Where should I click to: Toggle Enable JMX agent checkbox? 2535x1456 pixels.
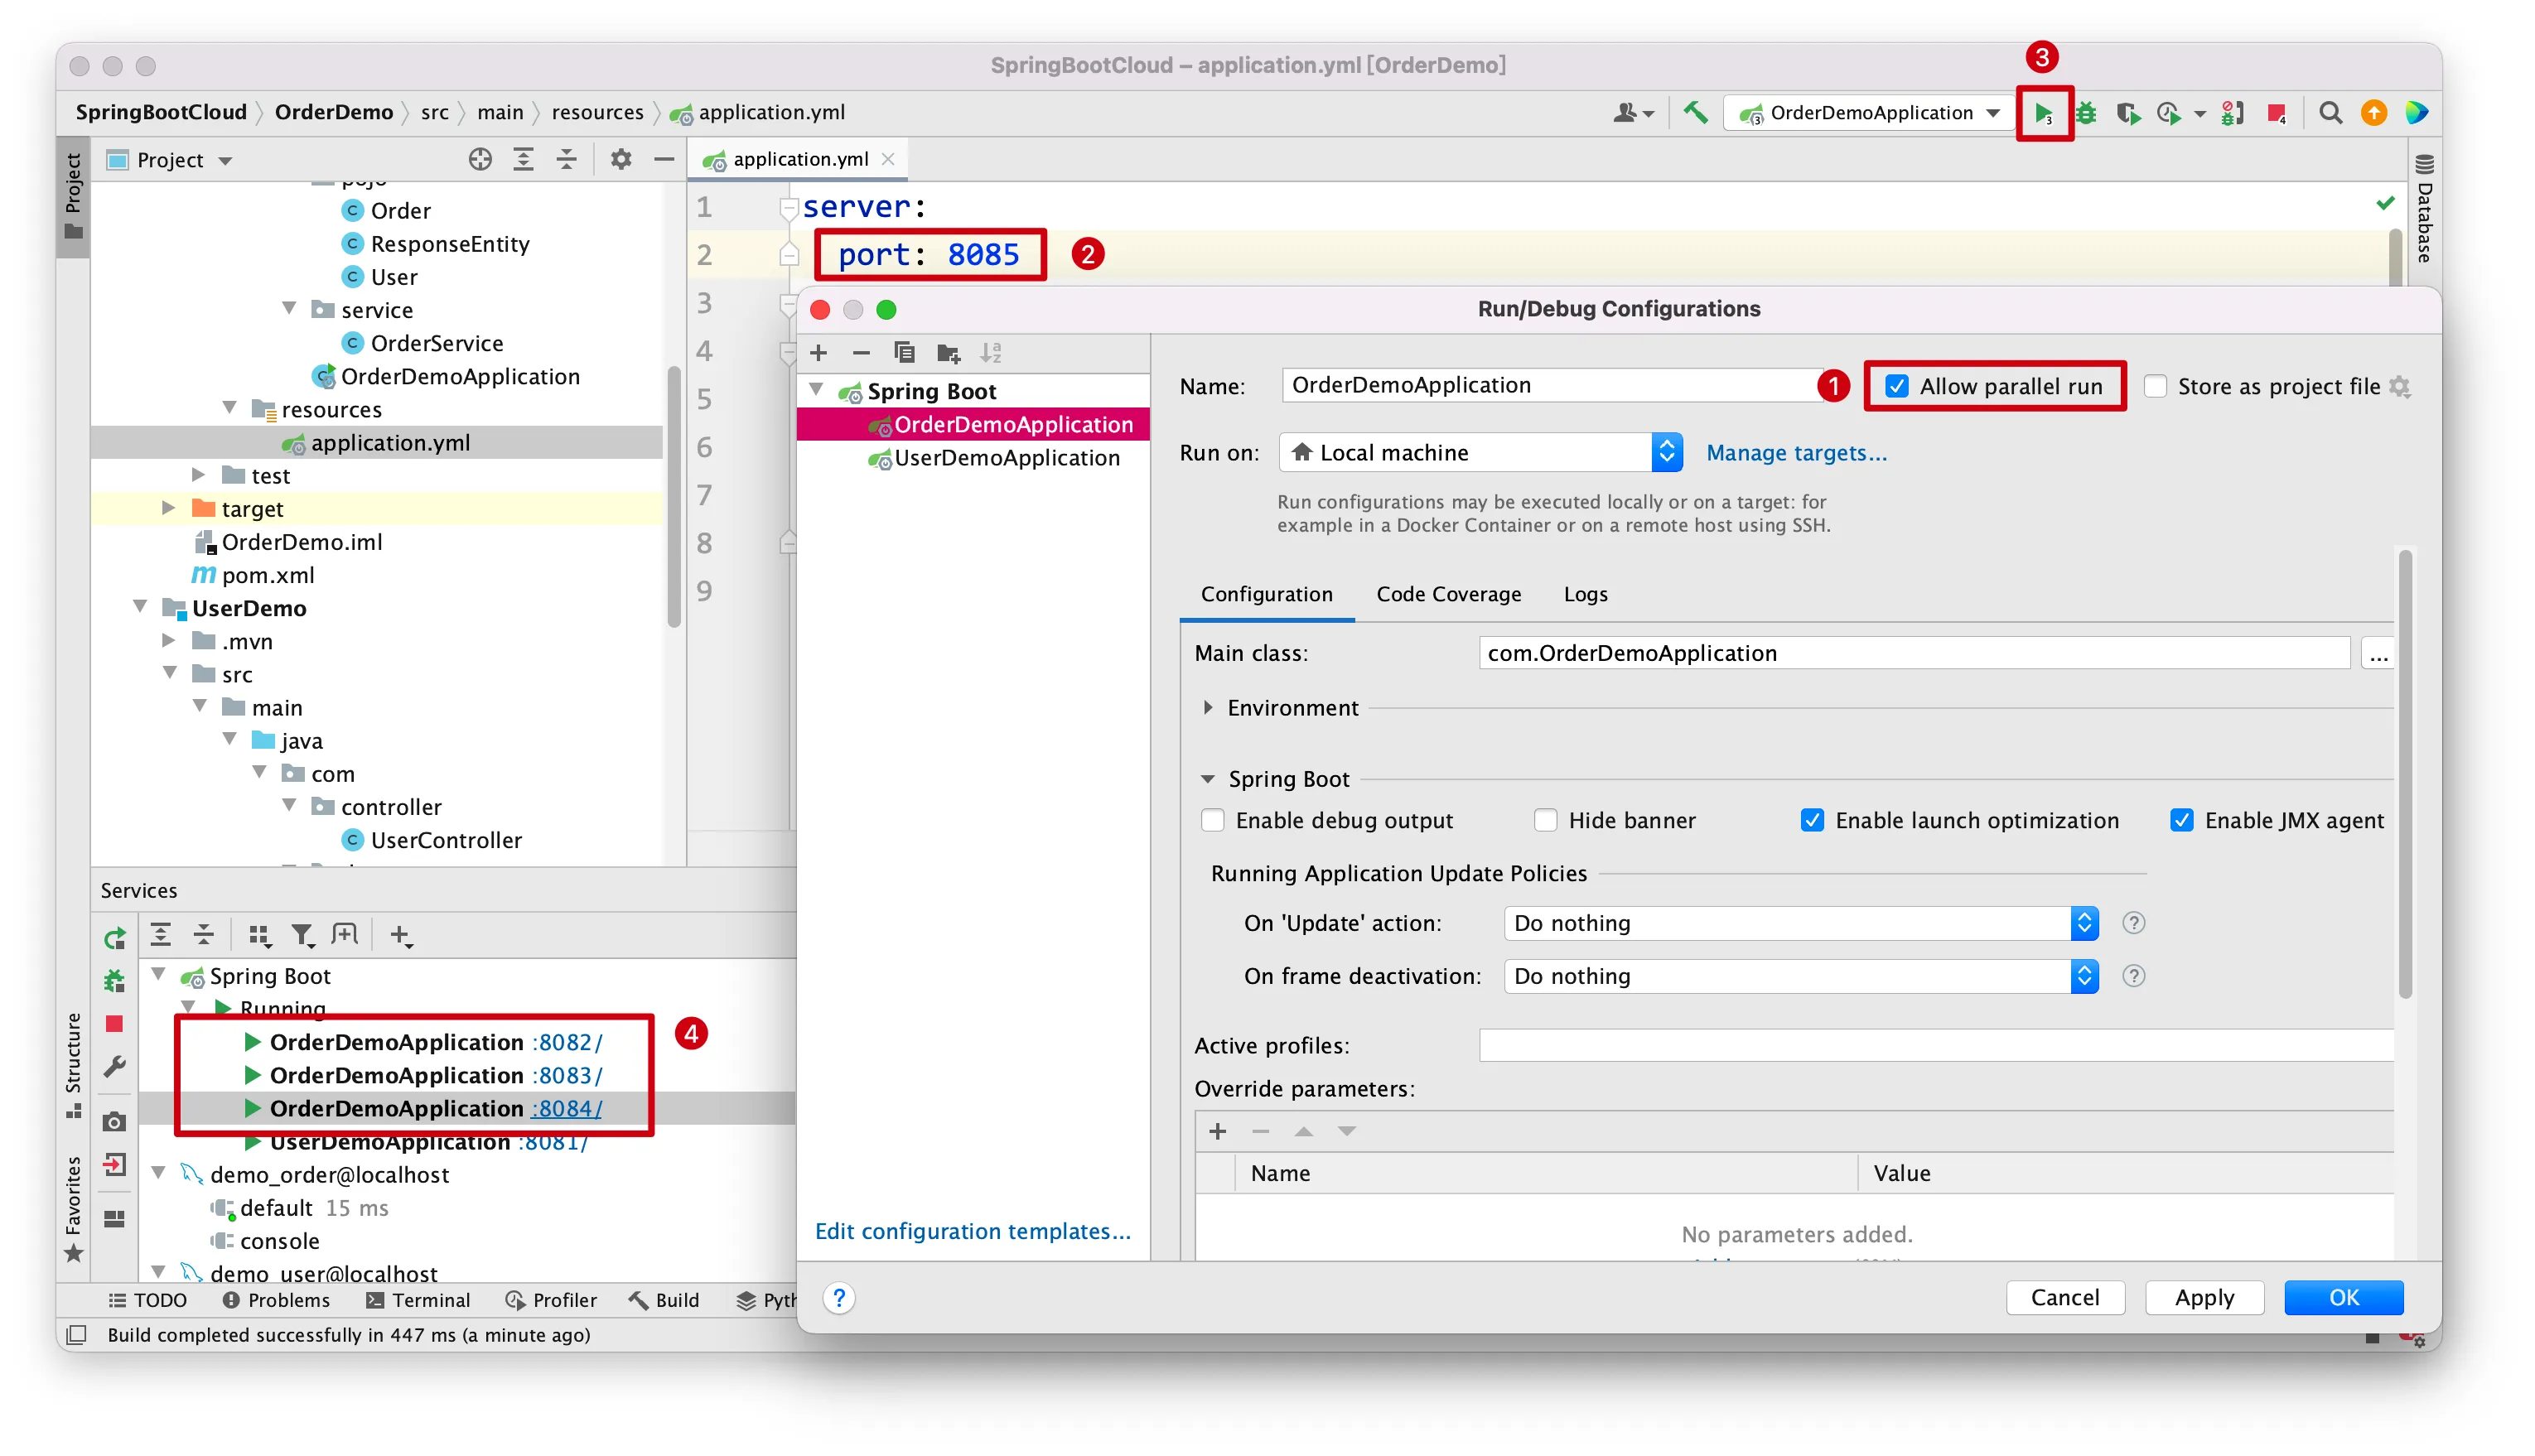click(2182, 821)
